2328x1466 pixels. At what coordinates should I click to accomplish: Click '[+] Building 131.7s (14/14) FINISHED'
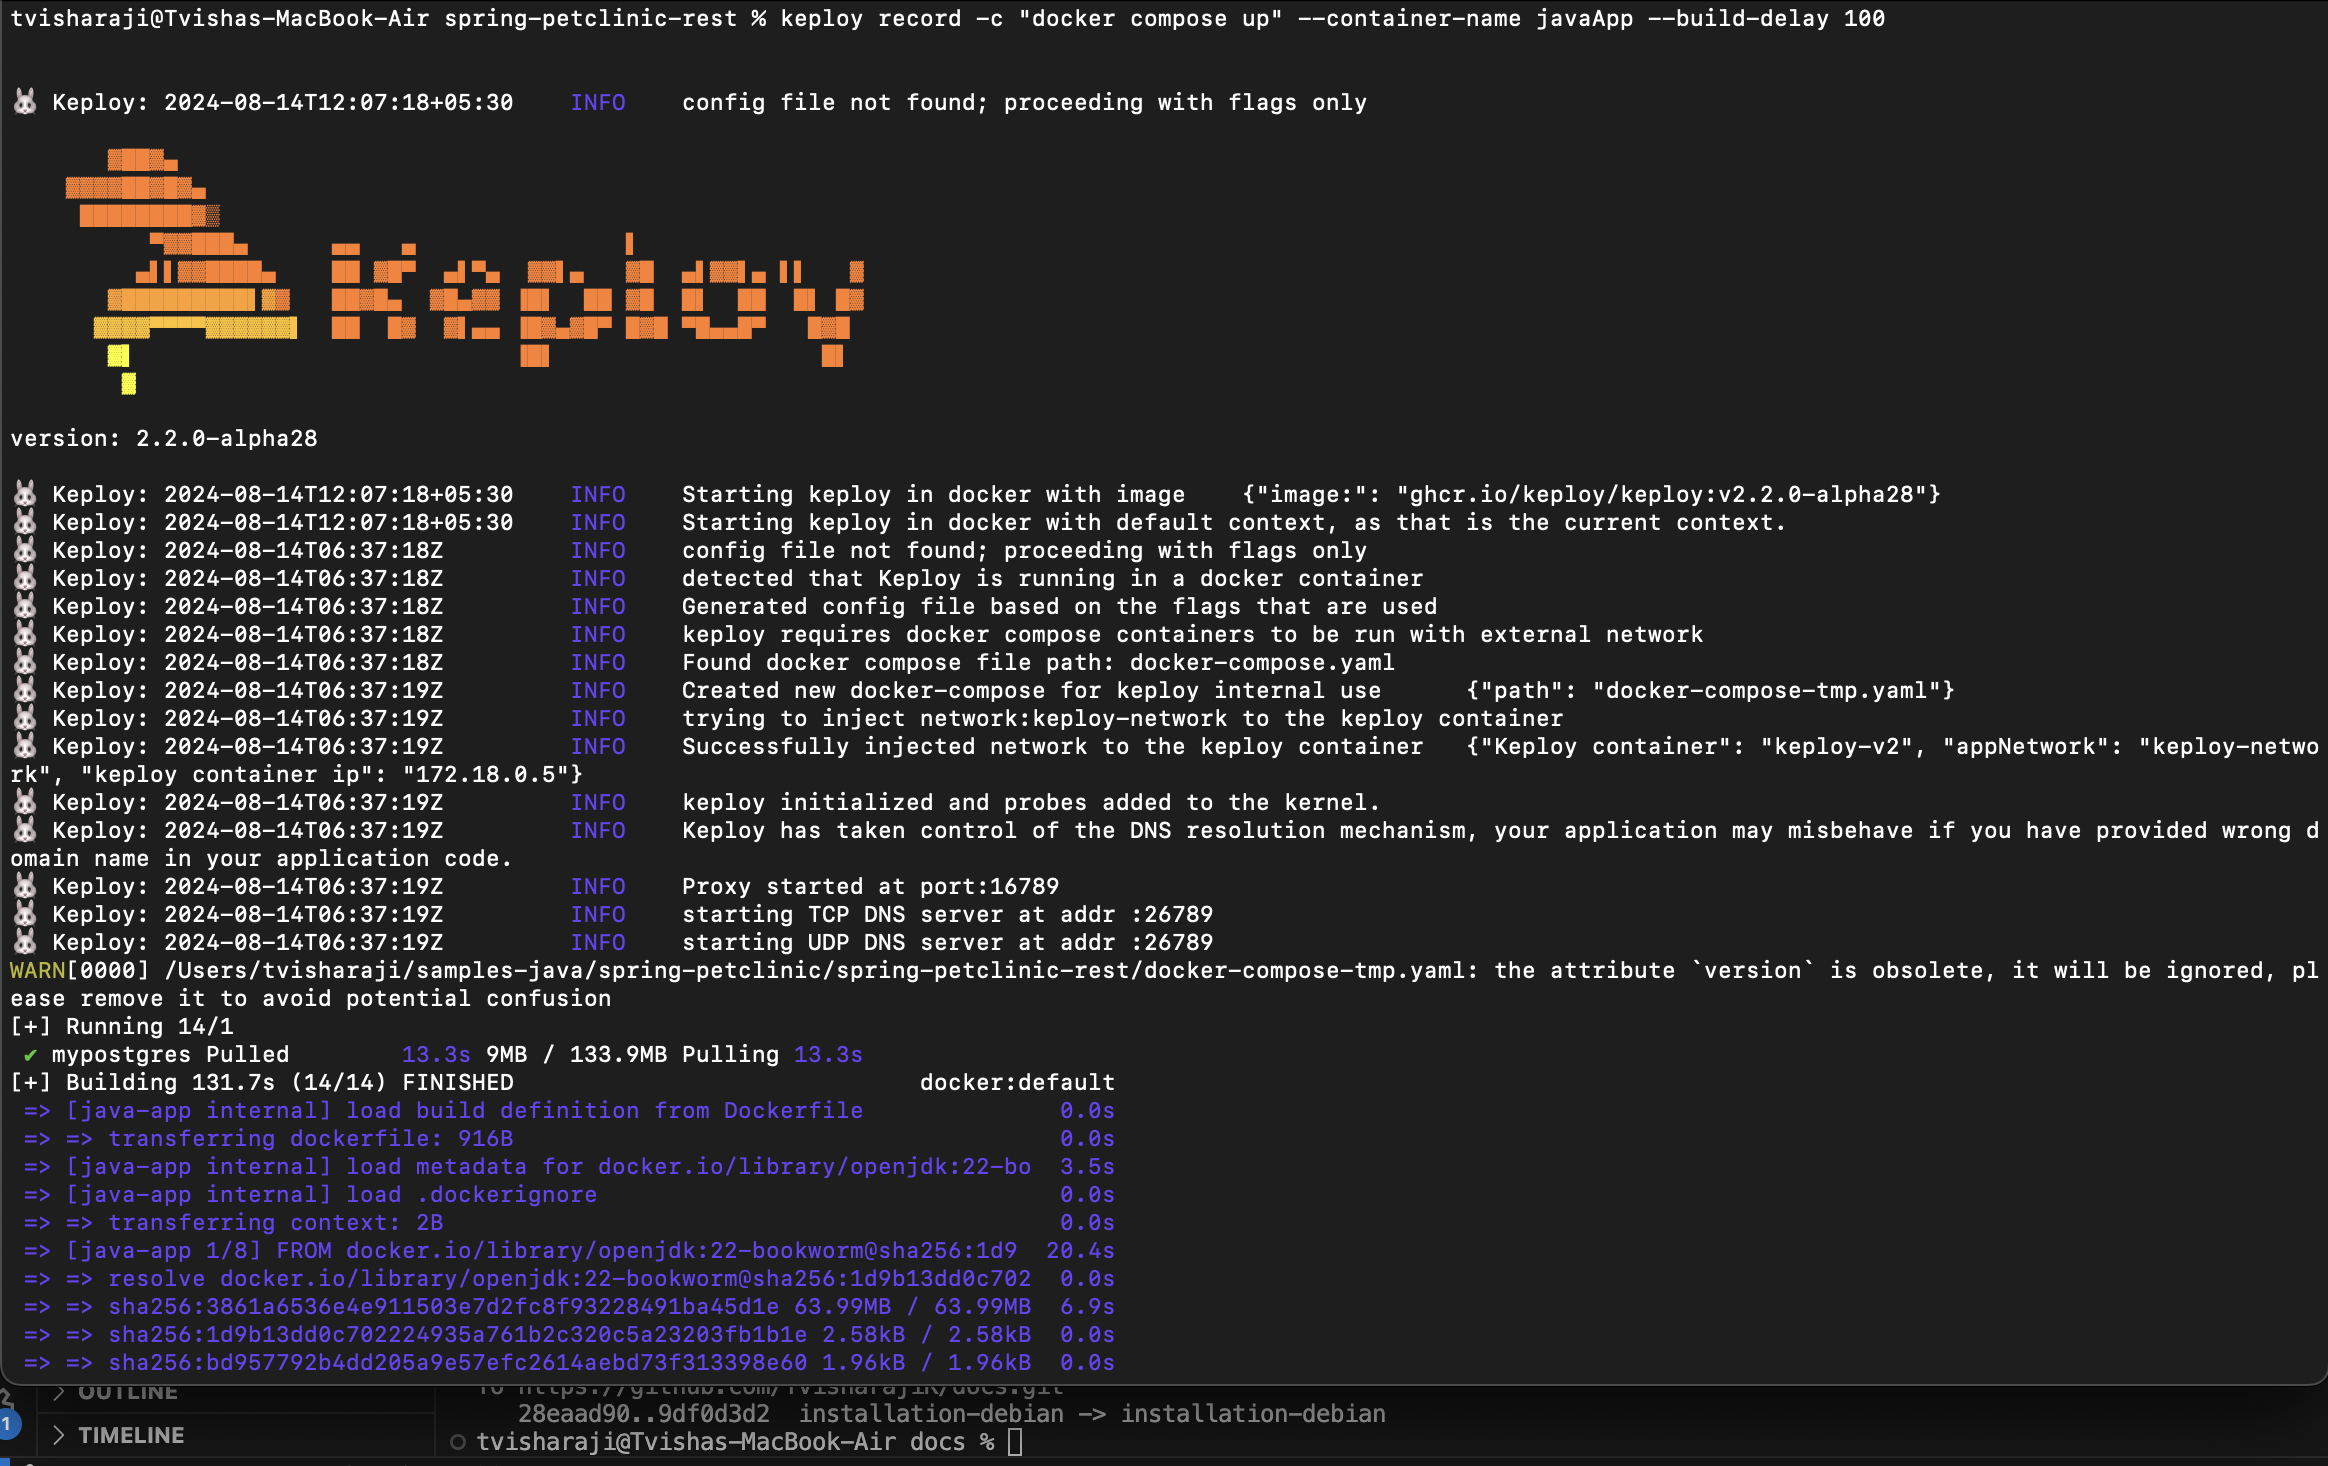pos(262,1082)
